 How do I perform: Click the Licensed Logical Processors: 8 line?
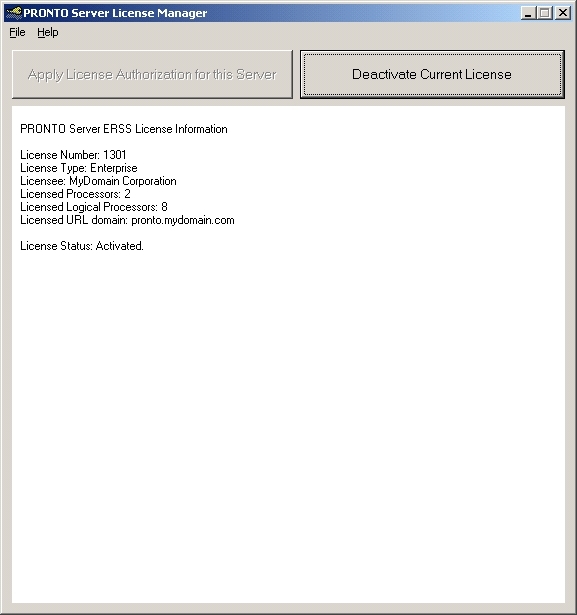coord(94,207)
